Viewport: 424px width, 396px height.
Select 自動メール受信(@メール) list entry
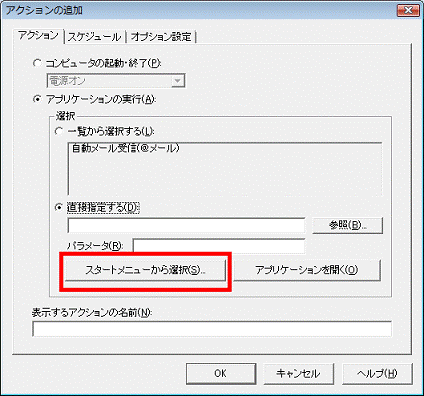tap(126, 148)
